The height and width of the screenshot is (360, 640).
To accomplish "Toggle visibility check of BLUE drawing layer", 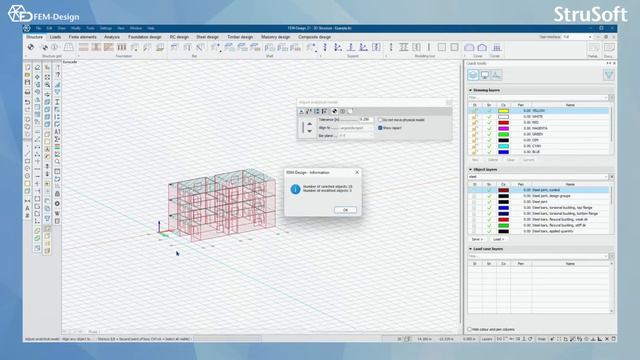I will coord(489,152).
